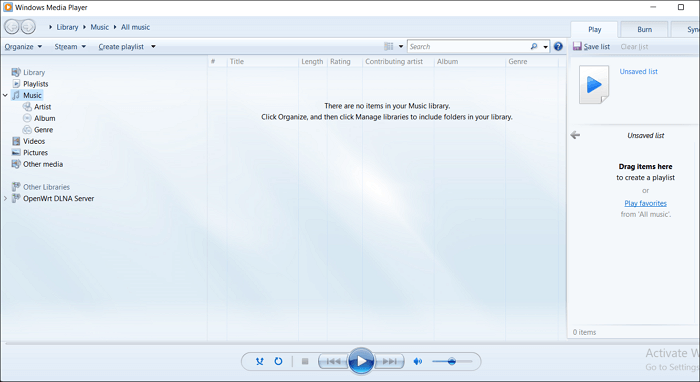Image resolution: width=700 pixels, height=382 pixels.
Task: Toggle shuffle mode
Action: pos(259,361)
